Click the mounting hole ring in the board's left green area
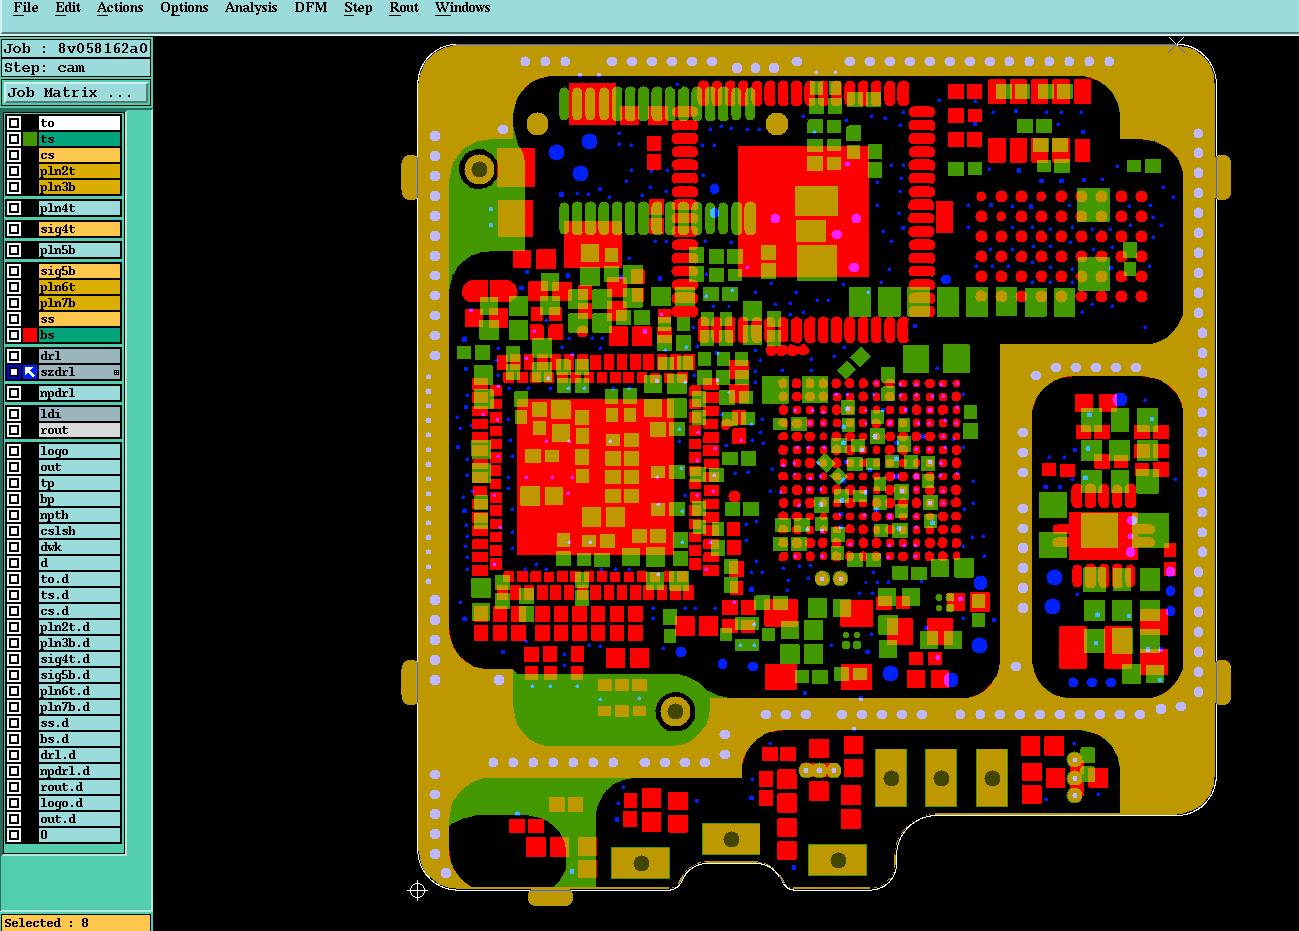The width and height of the screenshot is (1299, 931). (479, 169)
